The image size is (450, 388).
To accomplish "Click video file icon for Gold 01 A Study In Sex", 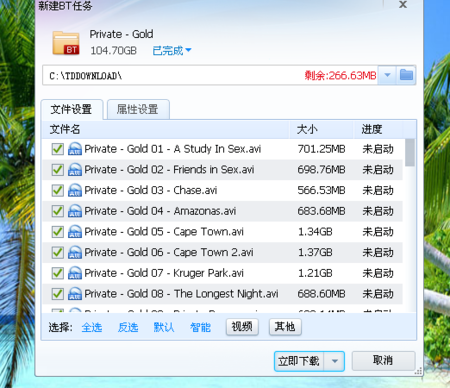I will pos(75,149).
